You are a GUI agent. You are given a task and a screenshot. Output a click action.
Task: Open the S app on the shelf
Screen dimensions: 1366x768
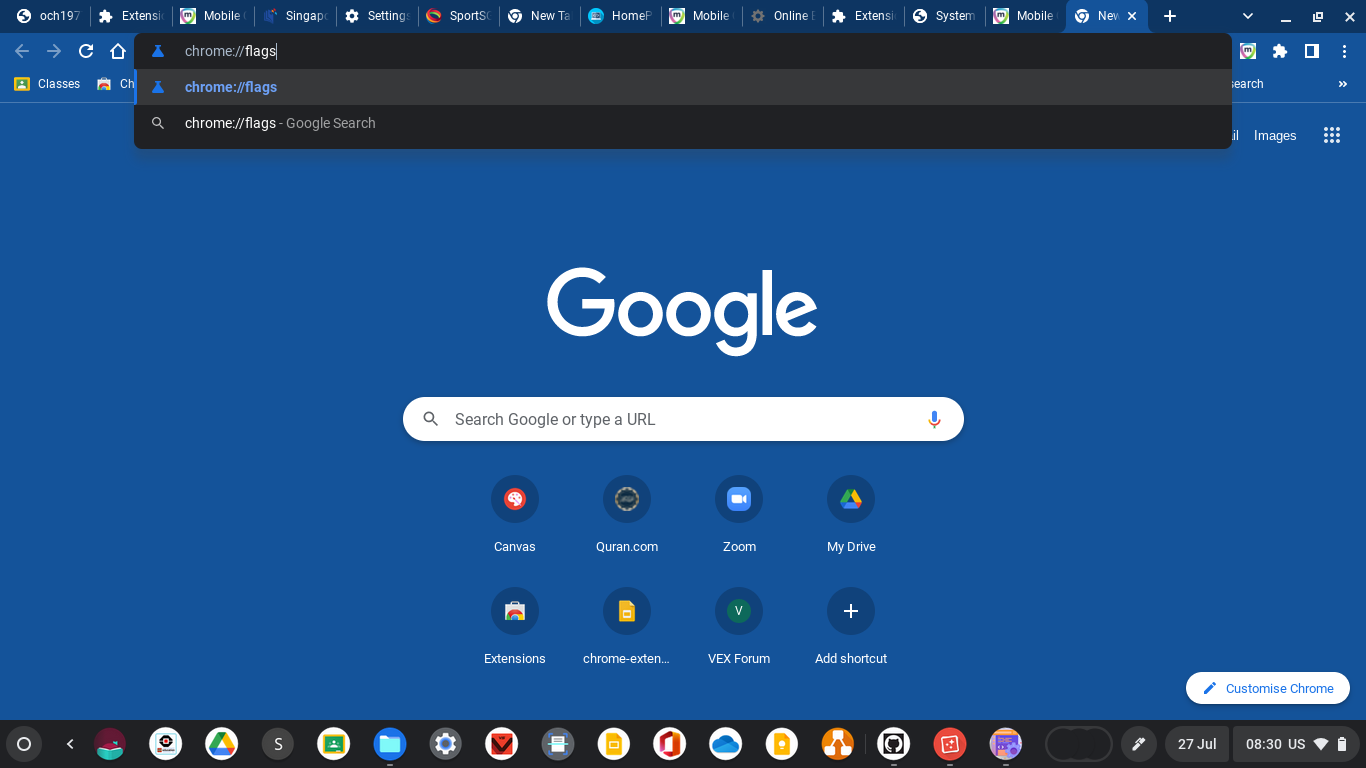(278, 744)
